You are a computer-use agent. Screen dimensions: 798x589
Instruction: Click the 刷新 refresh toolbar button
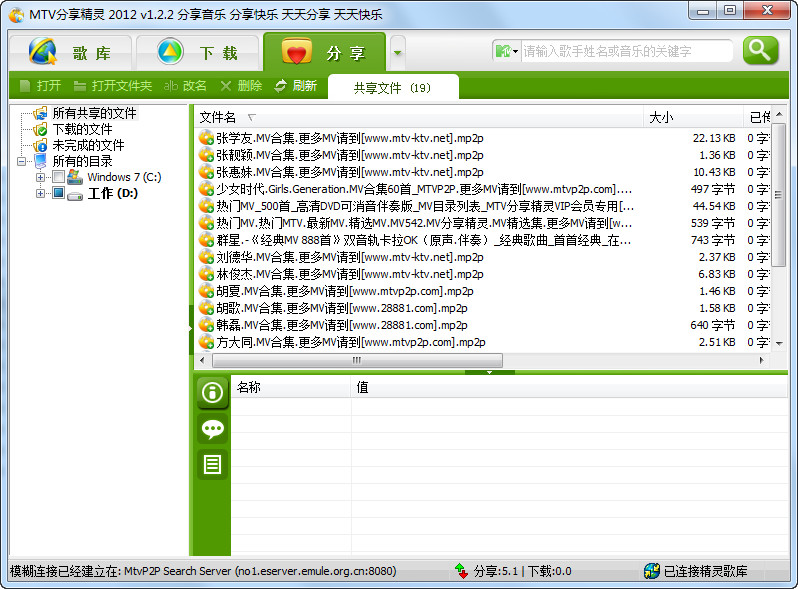296,86
